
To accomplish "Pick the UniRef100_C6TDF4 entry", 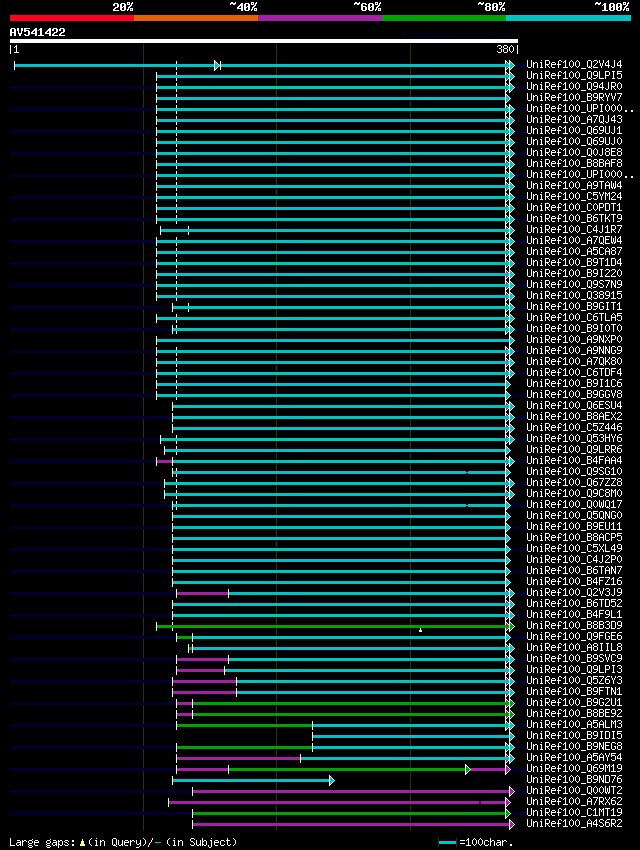I will point(574,372).
